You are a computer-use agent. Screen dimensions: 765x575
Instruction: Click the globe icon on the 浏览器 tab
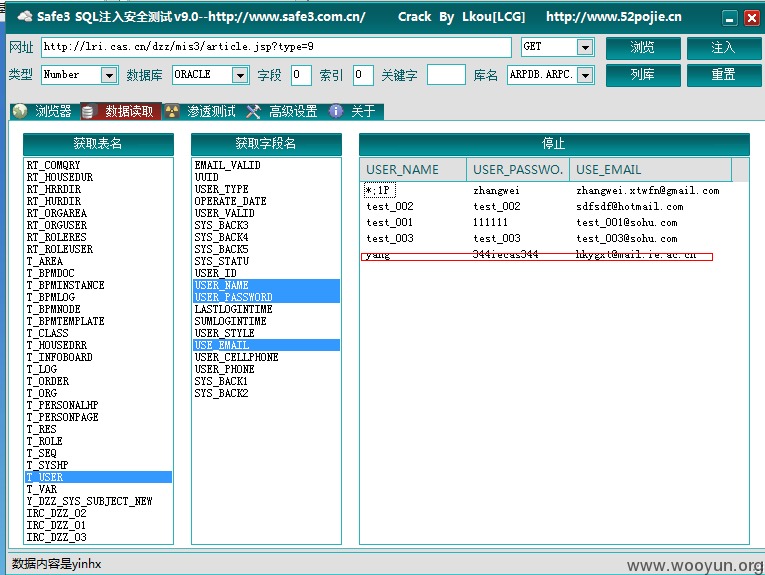tap(20, 112)
